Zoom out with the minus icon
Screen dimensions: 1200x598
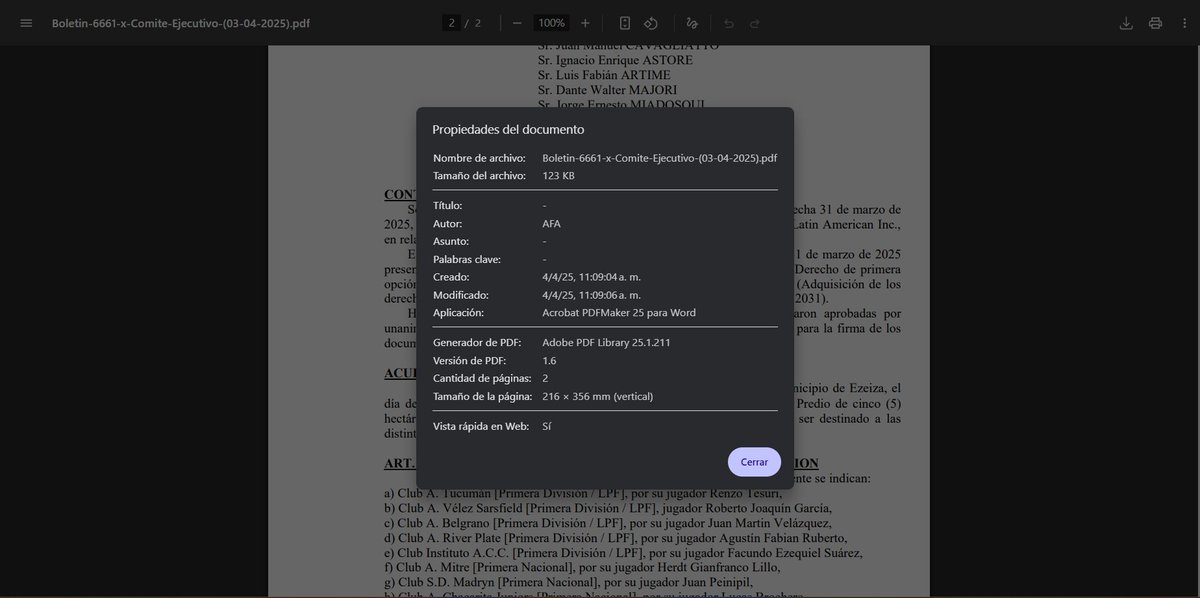tap(517, 23)
